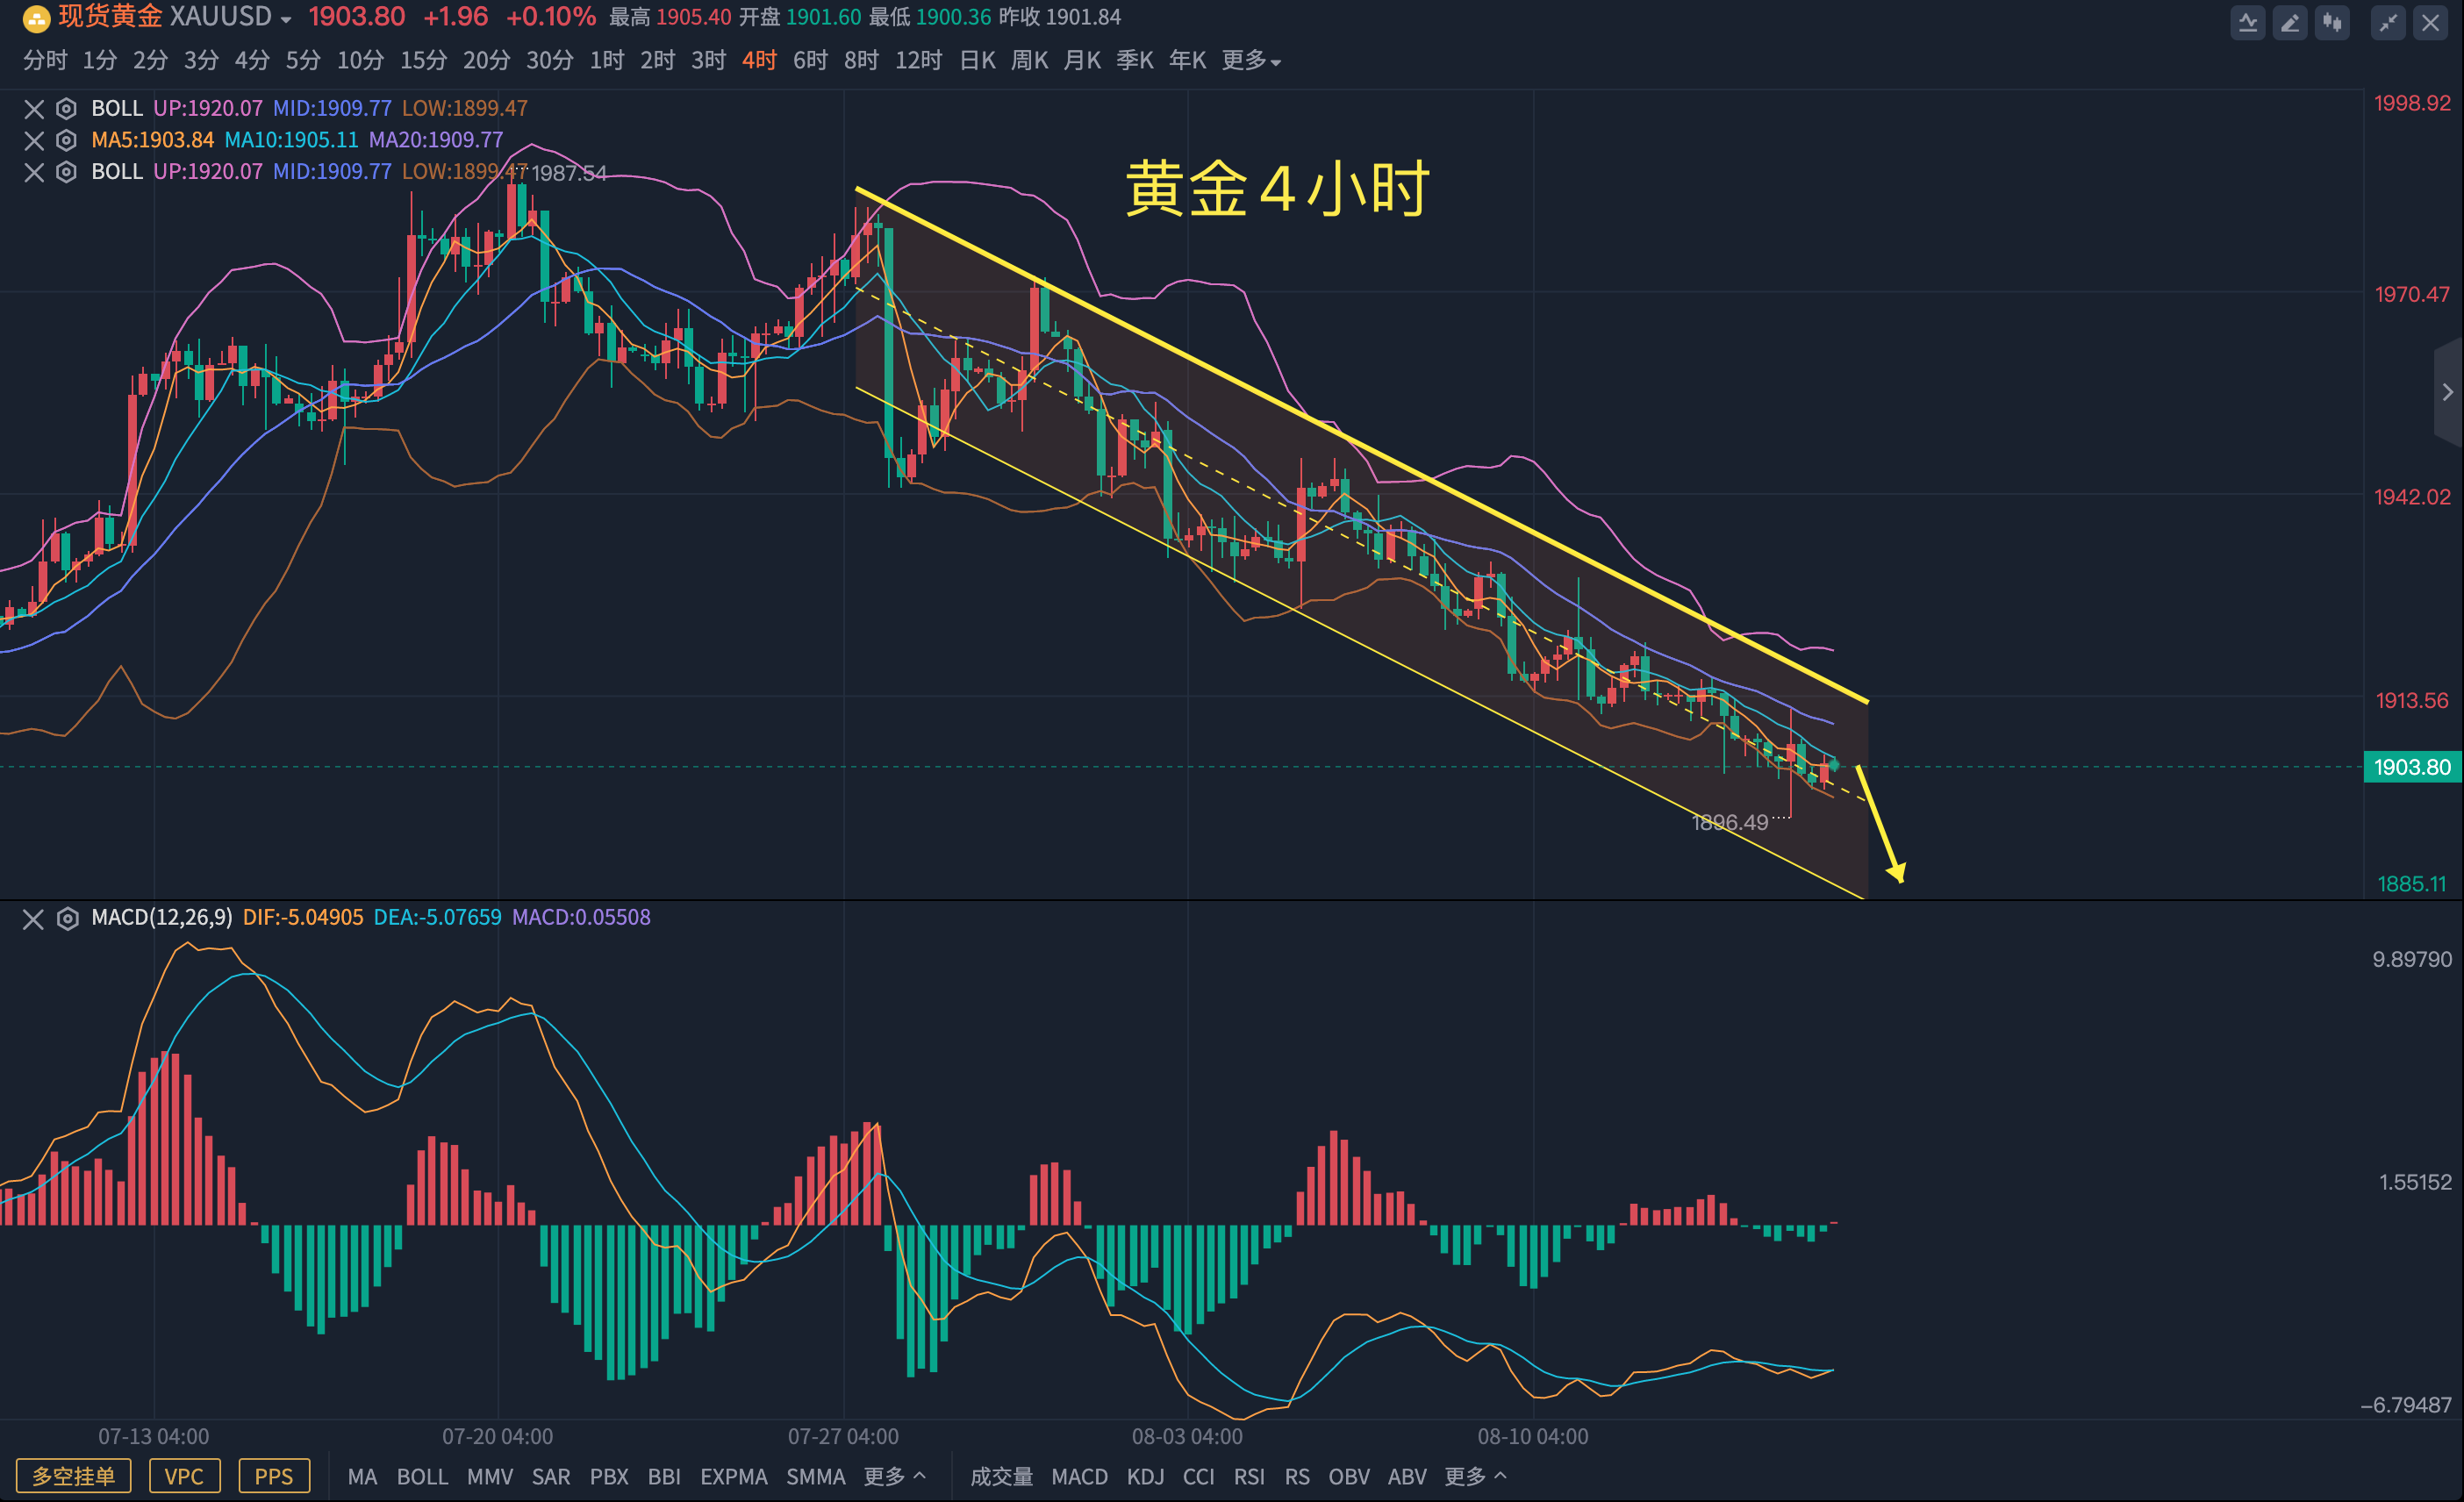This screenshot has height=1502, width=2464.
Task: Toggle the VPC overlay button
Action: 184,1476
